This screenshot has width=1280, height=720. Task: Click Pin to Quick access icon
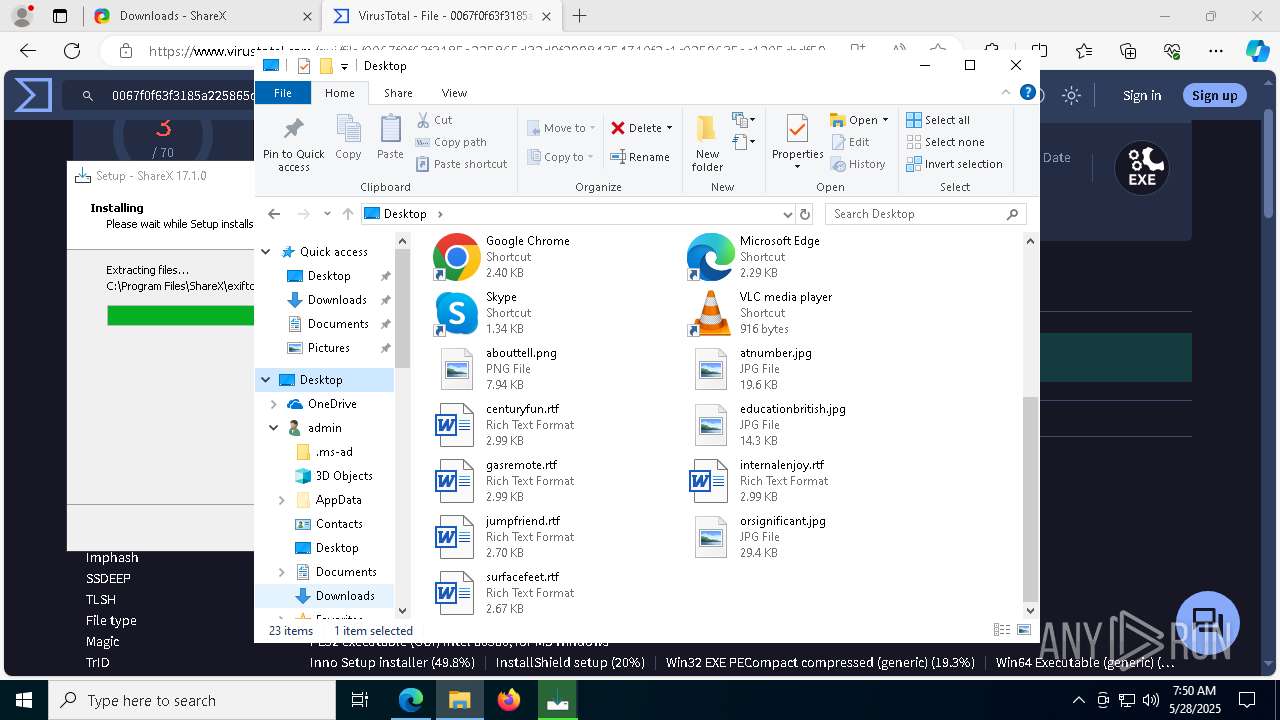(x=293, y=129)
